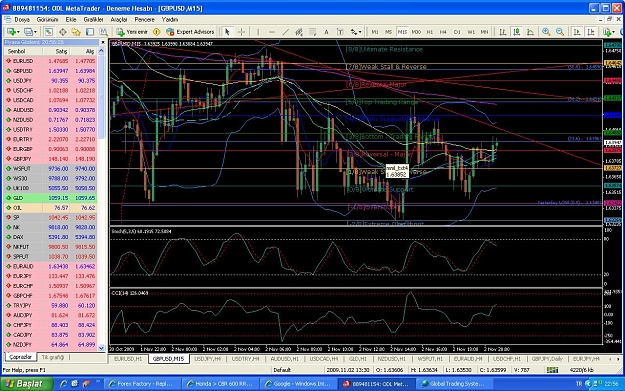
Task: Toggle chart auto scroll icon
Action: point(577,32)
